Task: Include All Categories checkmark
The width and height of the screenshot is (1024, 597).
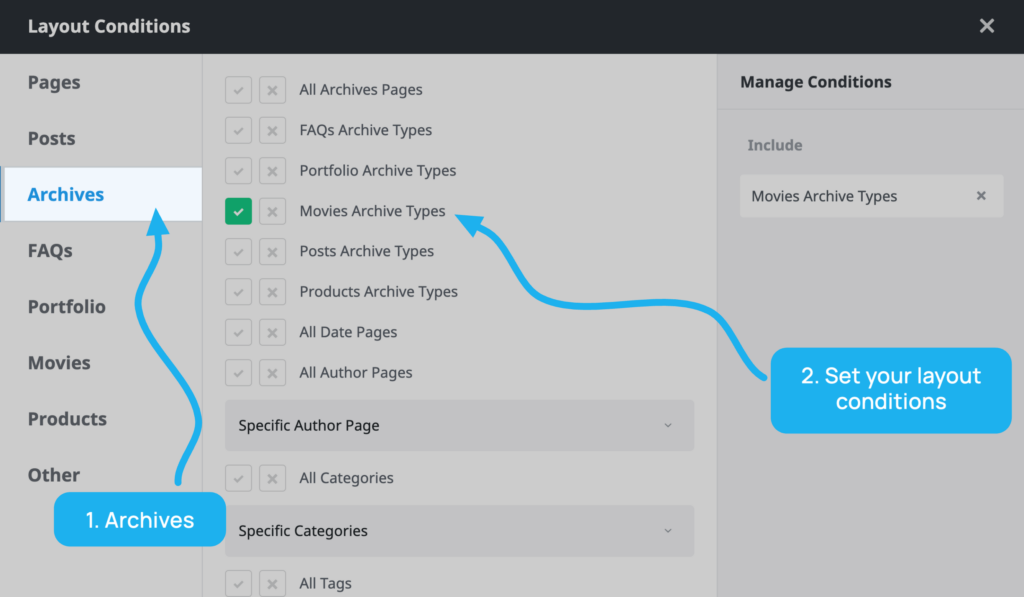Action: tap(238, 478)
